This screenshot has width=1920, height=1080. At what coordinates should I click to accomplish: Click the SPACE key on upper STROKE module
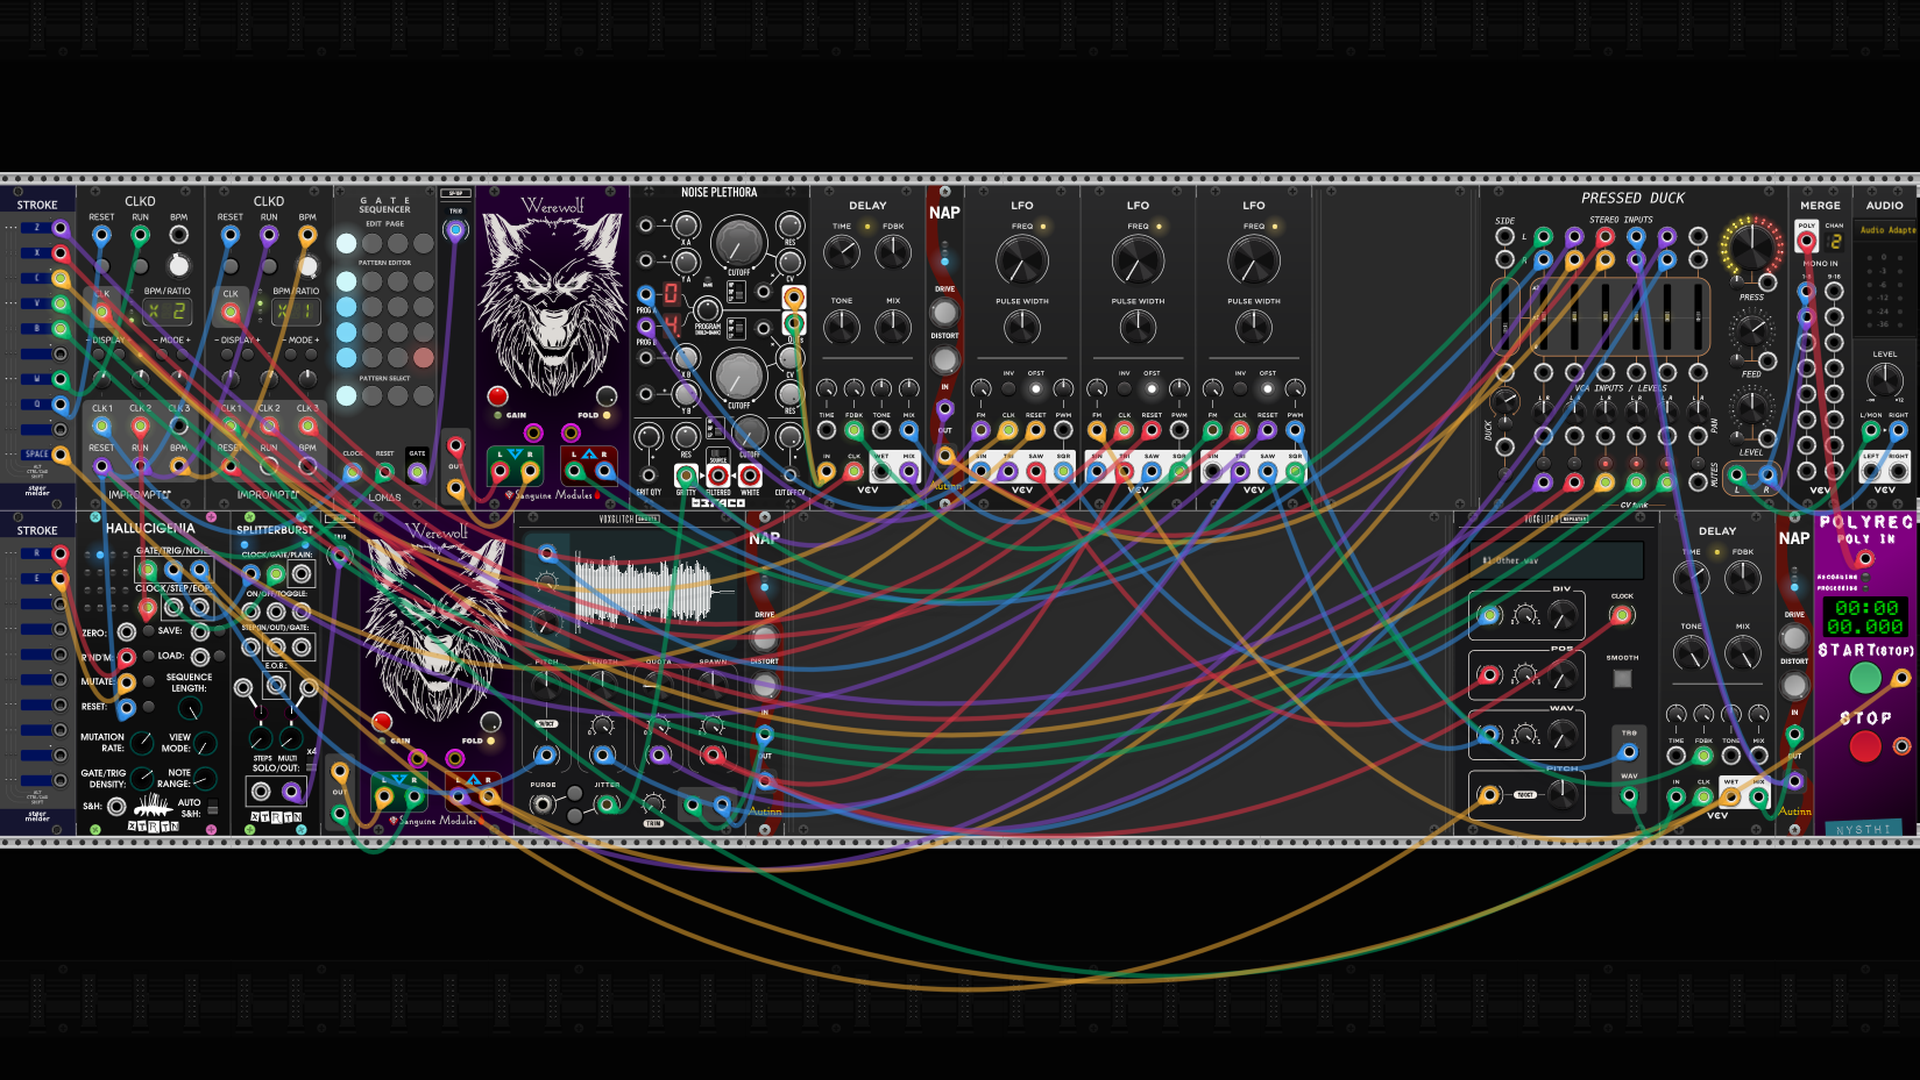(x=37, y=454)
